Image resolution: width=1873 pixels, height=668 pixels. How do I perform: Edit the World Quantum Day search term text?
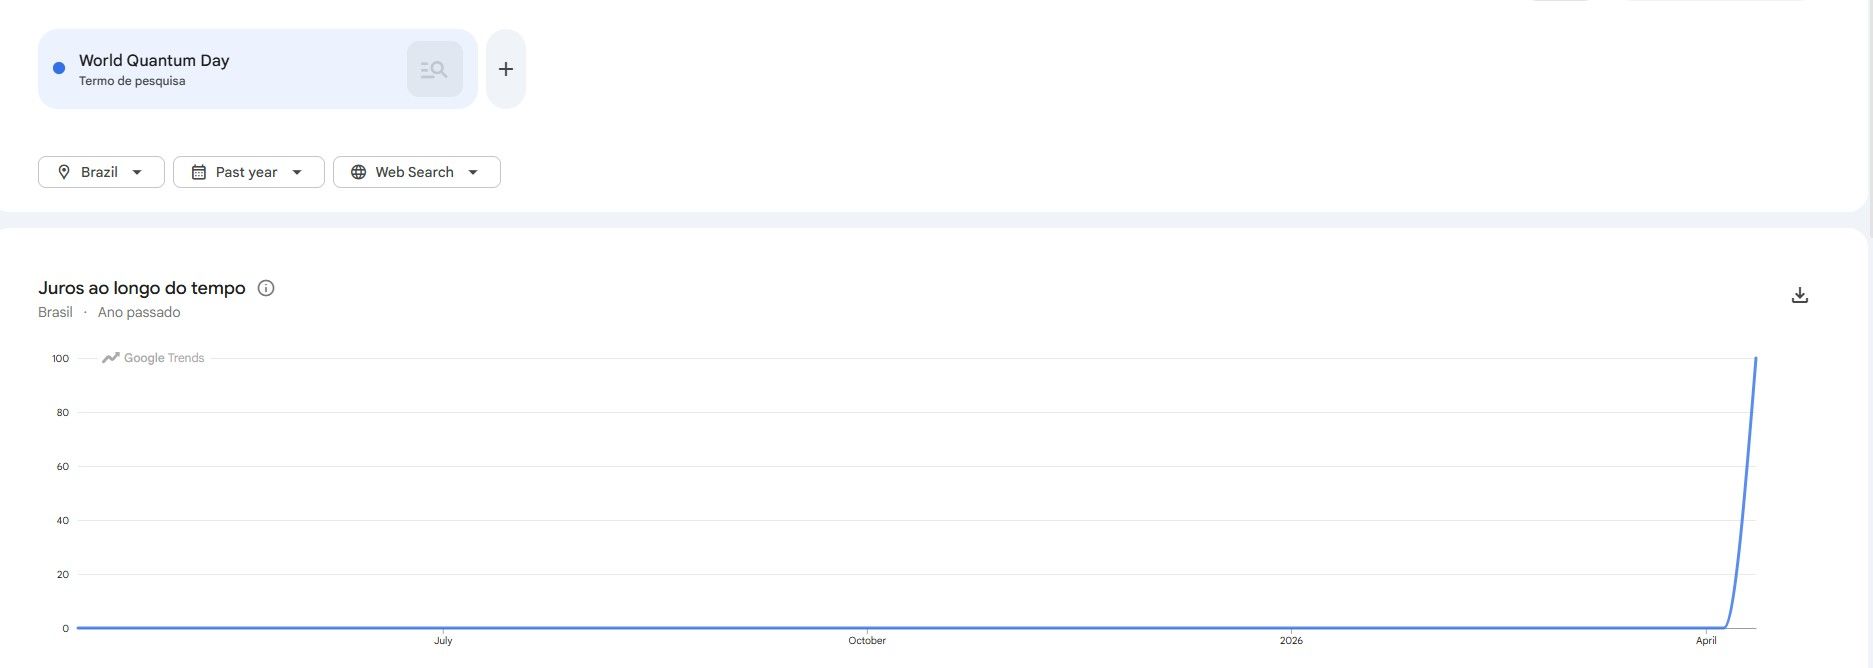154,60
